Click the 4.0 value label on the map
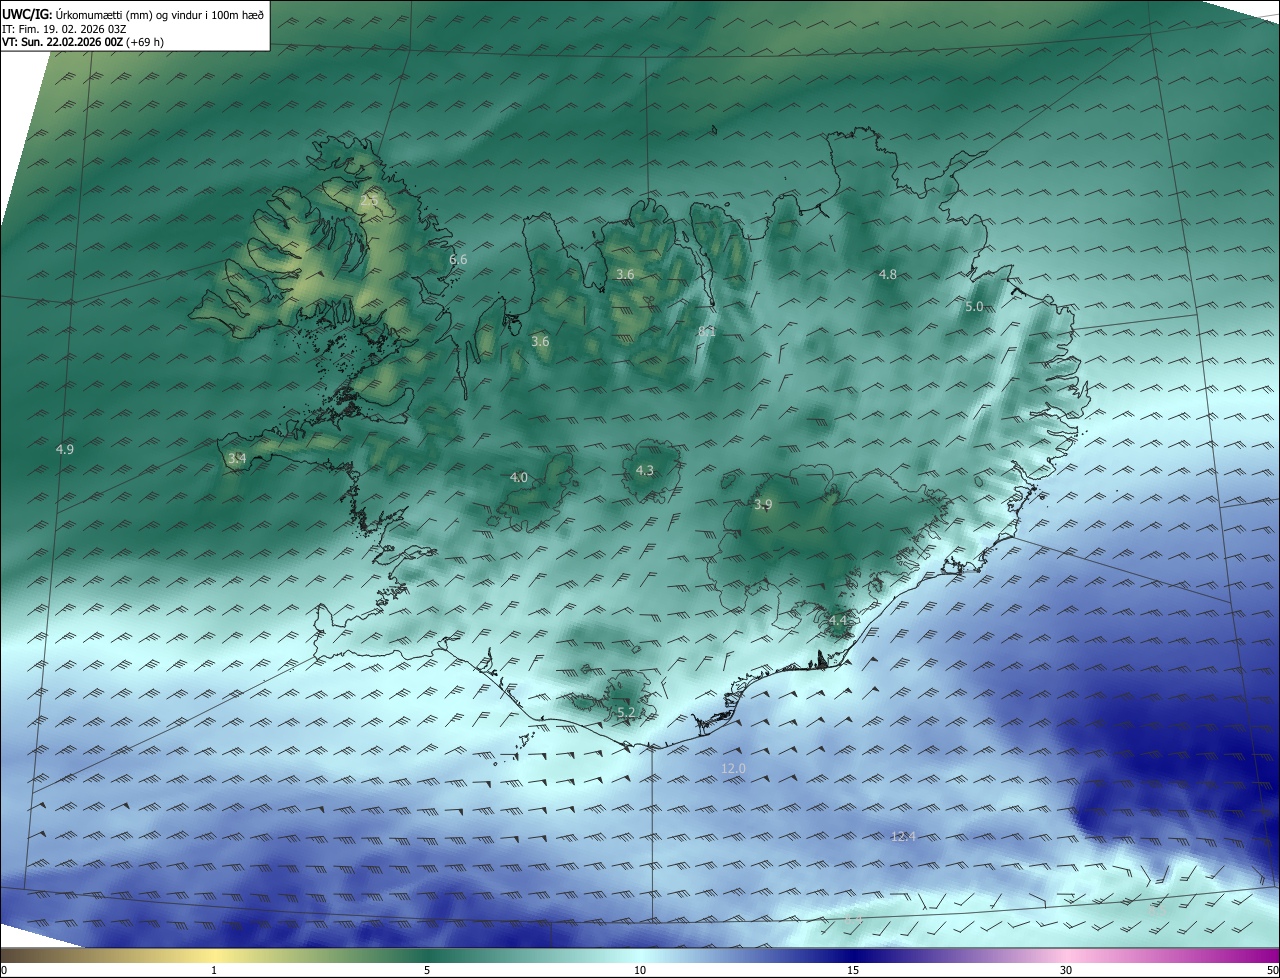The height and width of the screenshot is (978, 1280). (x=519, y=477)
